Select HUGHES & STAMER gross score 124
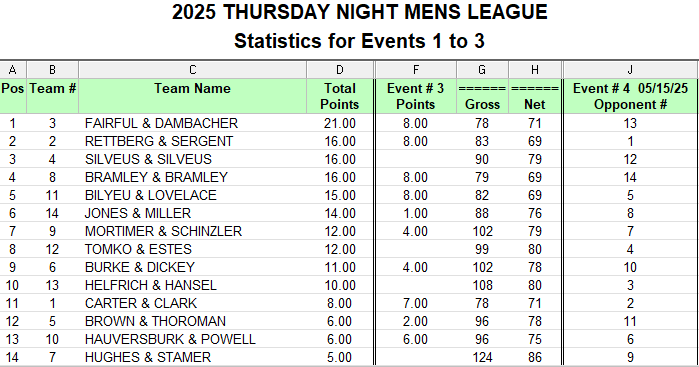The height and width of the screenshot is (367, 699). 482,357
